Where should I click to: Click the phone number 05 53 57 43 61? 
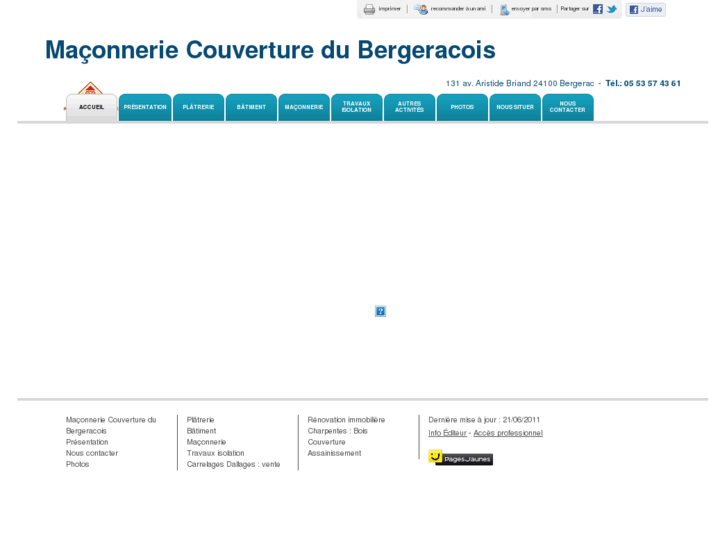[652, 83]
